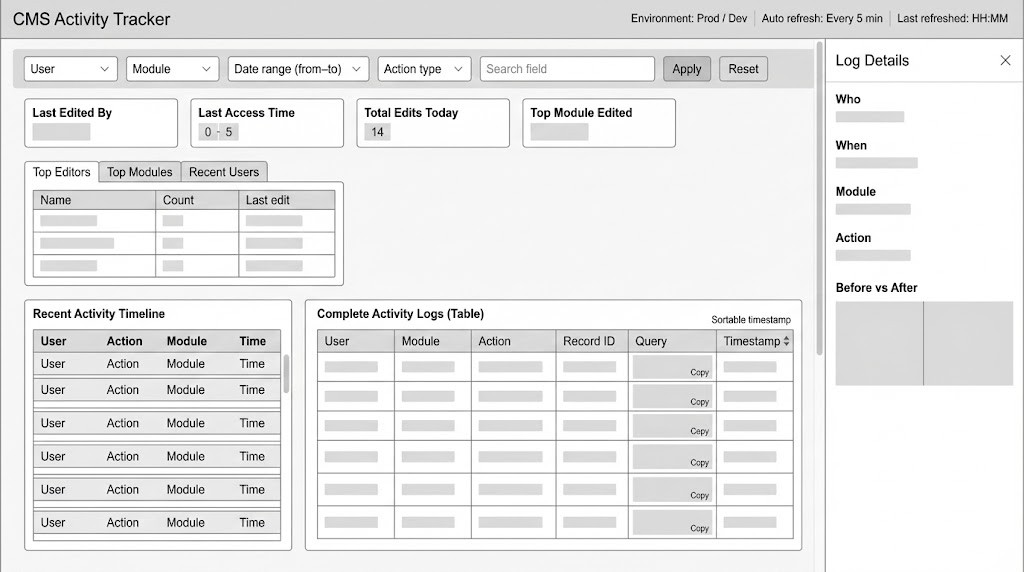Click the CMS Activity Tracker title
Image resolution: width=1024 pixels, height=572 pixels.
click(x=91, y=19)
